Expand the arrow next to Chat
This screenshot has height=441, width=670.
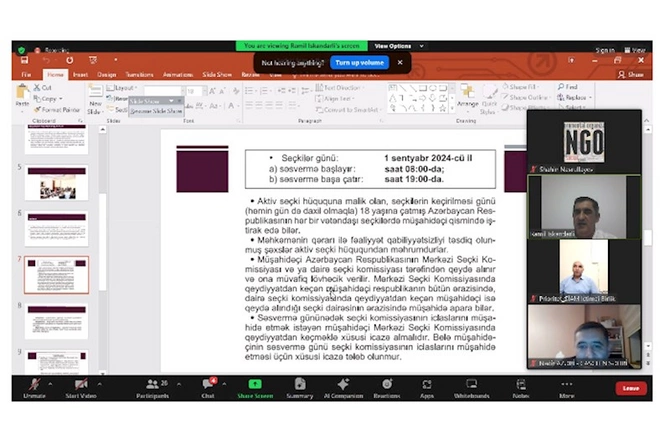[224, 384]
